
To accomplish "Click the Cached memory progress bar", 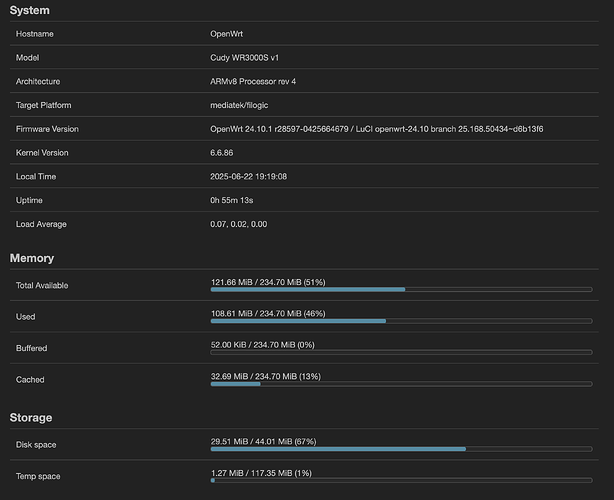I will tap(400, 383).
